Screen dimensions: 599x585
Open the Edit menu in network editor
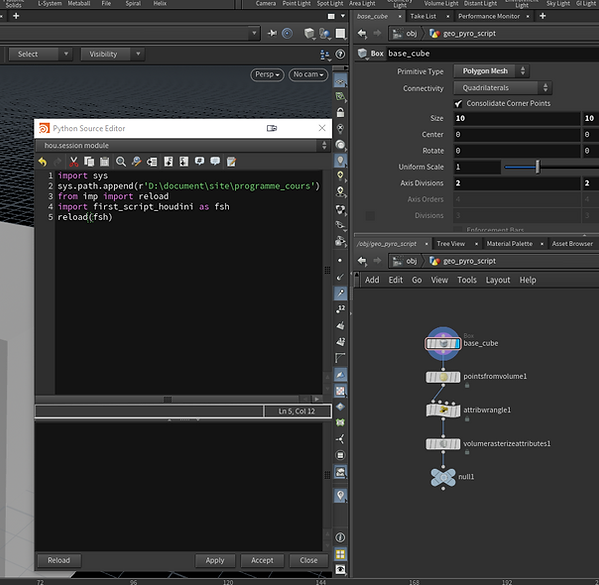tap(396, 280)
